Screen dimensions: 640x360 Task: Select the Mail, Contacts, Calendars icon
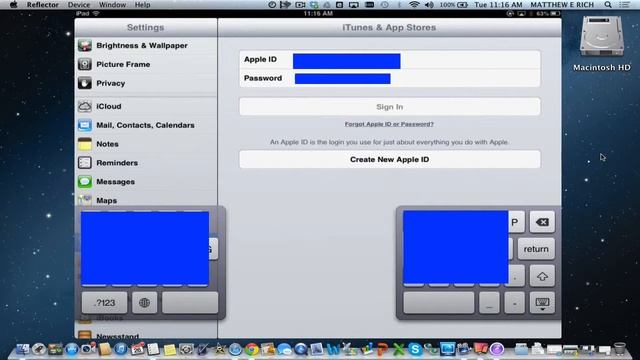pyautogui.click(x=85, y=125)
